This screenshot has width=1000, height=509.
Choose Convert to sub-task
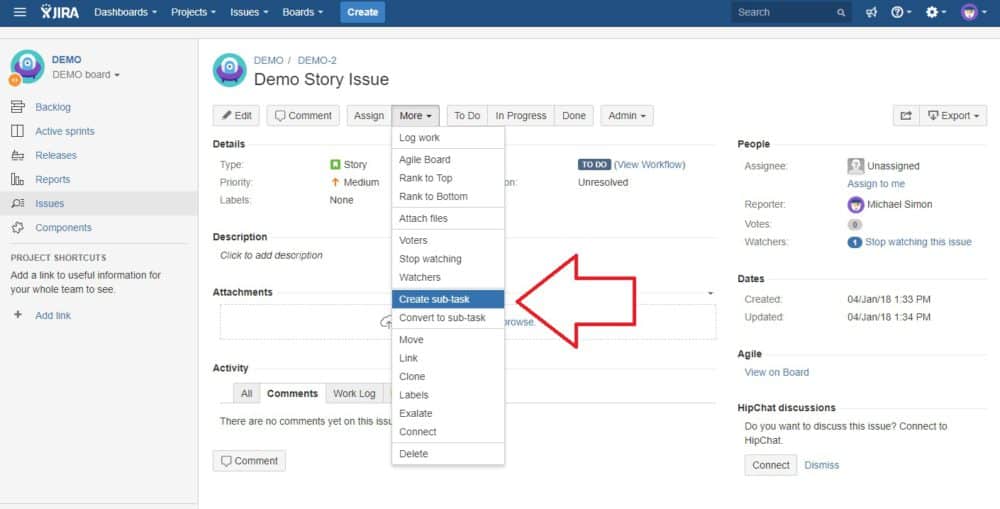click(448, 318)
